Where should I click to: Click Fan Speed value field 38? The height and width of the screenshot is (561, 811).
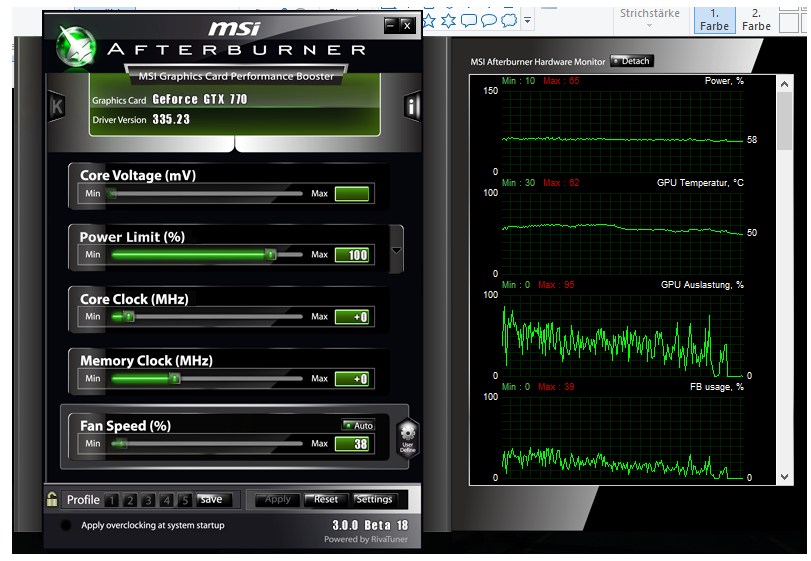352,444
